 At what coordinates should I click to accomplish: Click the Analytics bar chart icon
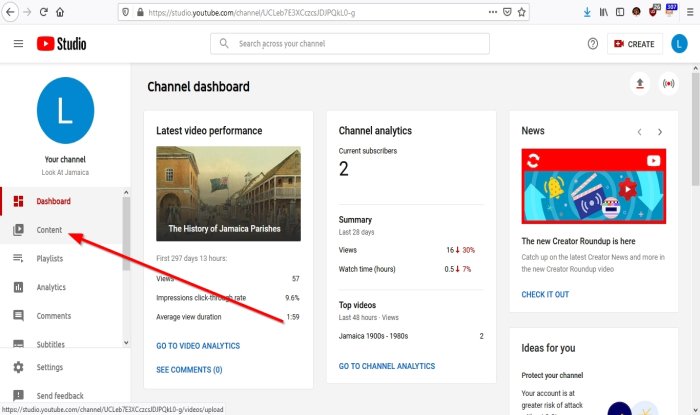18,287
